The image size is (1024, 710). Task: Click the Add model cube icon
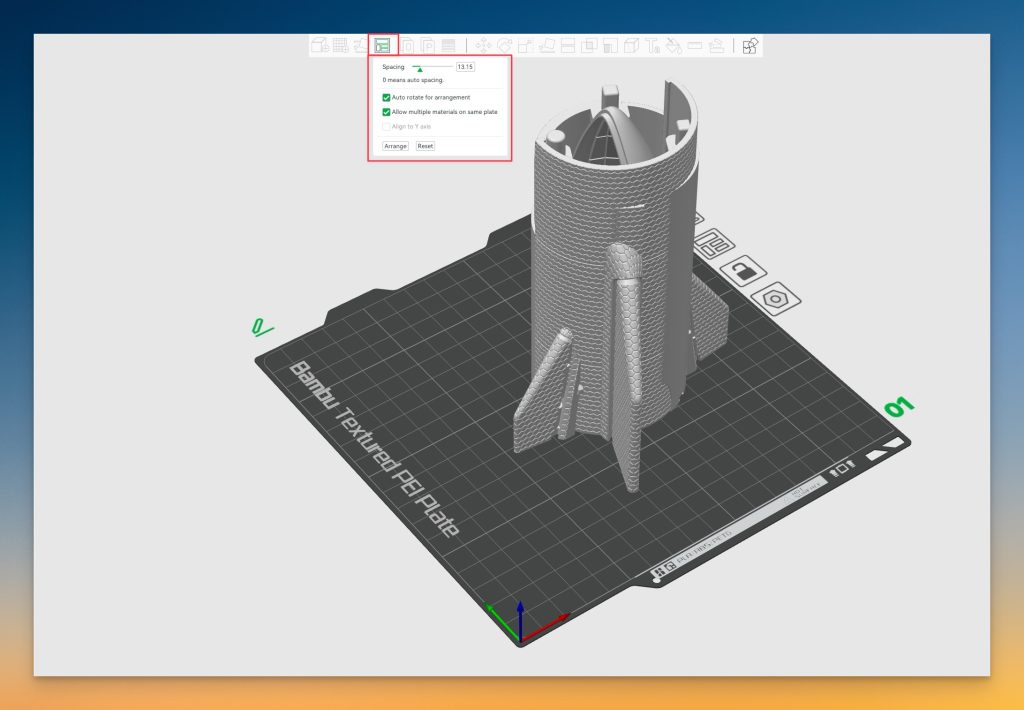pyautogui.click(x=320, y=46)
